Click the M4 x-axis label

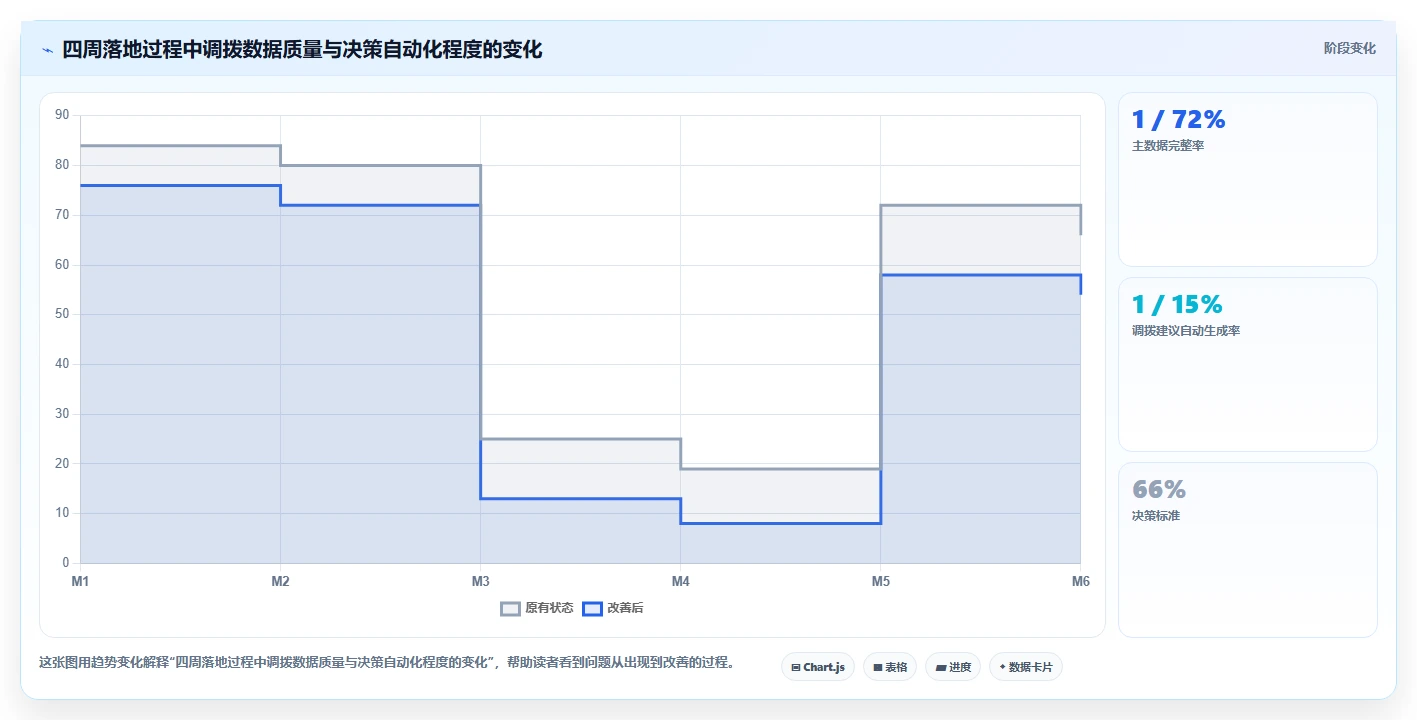pyautogui.click(x=680, y=581)
